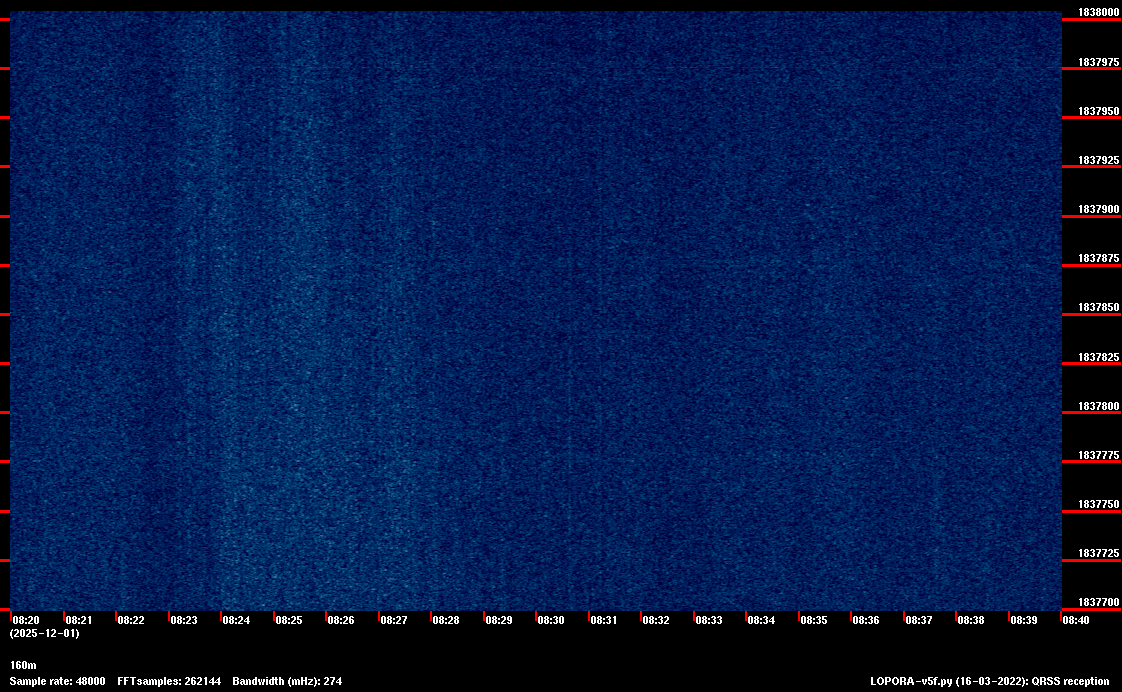Click the 08:38 time label
Image resolution: width=1122 pixels, height=692 pixels.
pos(971,620)
